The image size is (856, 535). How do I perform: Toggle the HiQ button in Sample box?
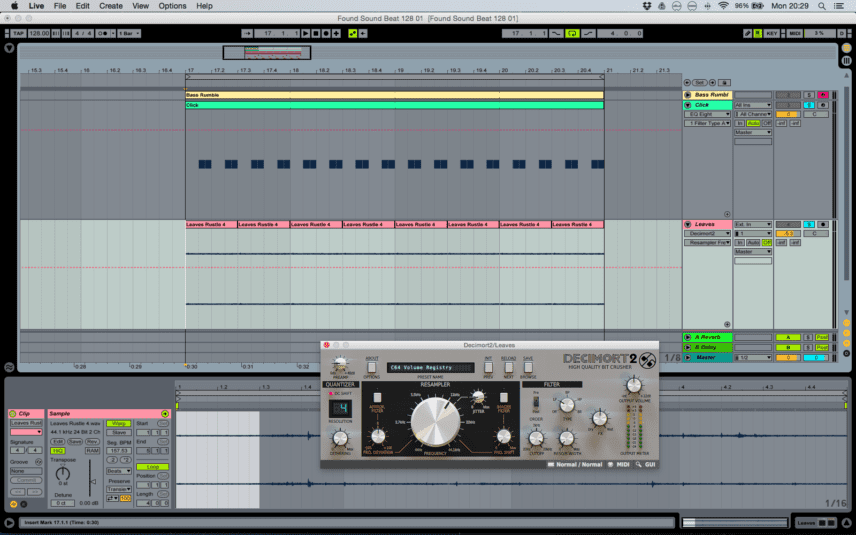[x=57, y=451]
